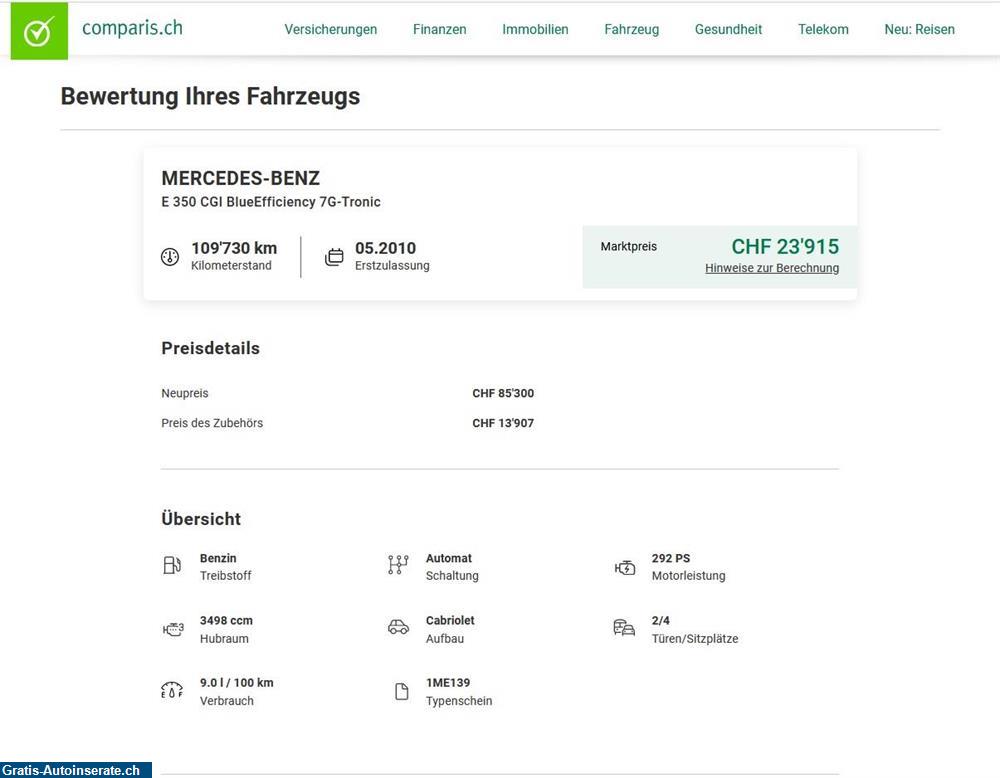
Task: Click the MERCEDES-BENZ heading
Action: [x=240, y=178]
